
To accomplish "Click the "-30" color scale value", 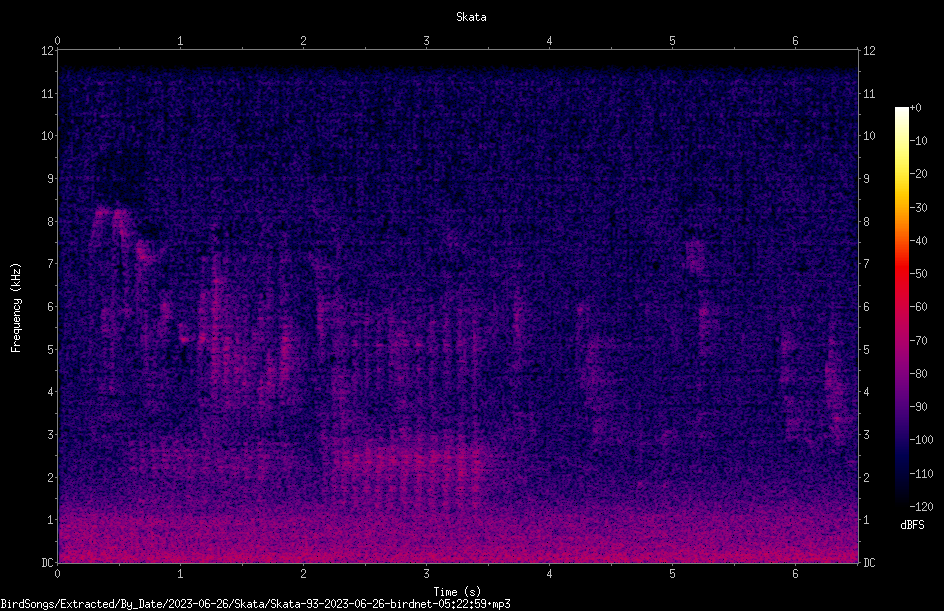I will coord(918,208).
